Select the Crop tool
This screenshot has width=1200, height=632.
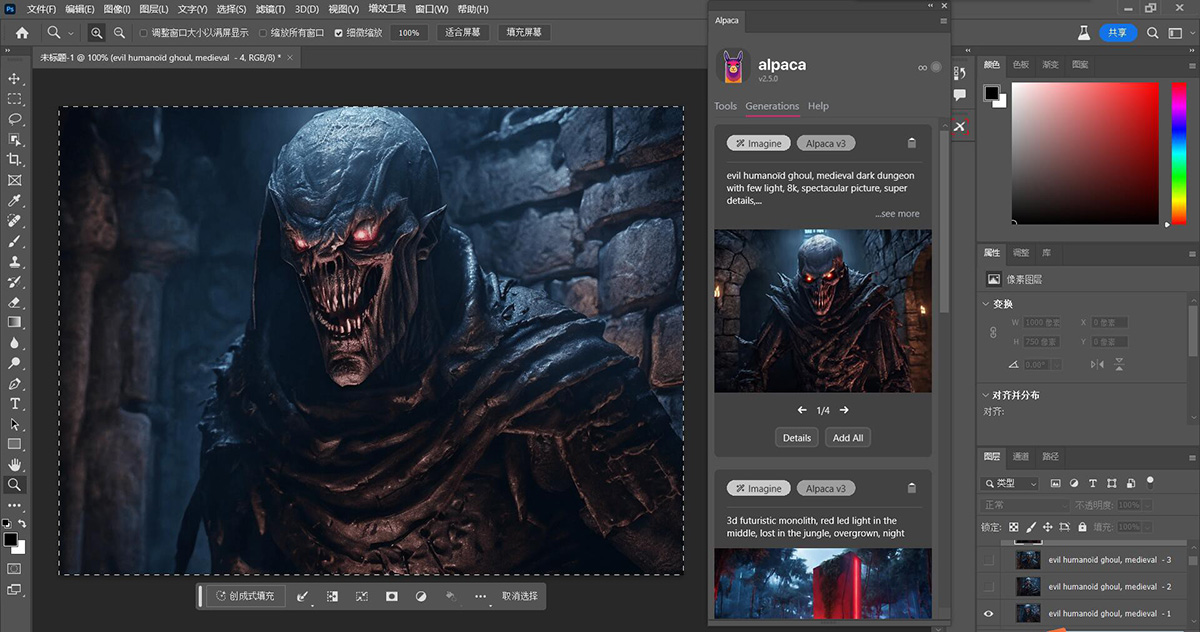[x=14, y=158]
